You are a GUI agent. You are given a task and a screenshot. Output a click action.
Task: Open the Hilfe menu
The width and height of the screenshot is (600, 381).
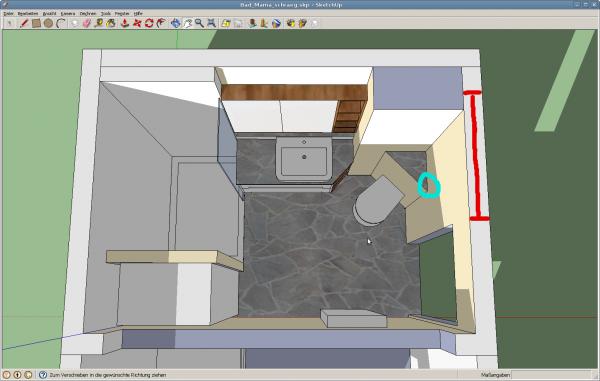coord(138,13)
